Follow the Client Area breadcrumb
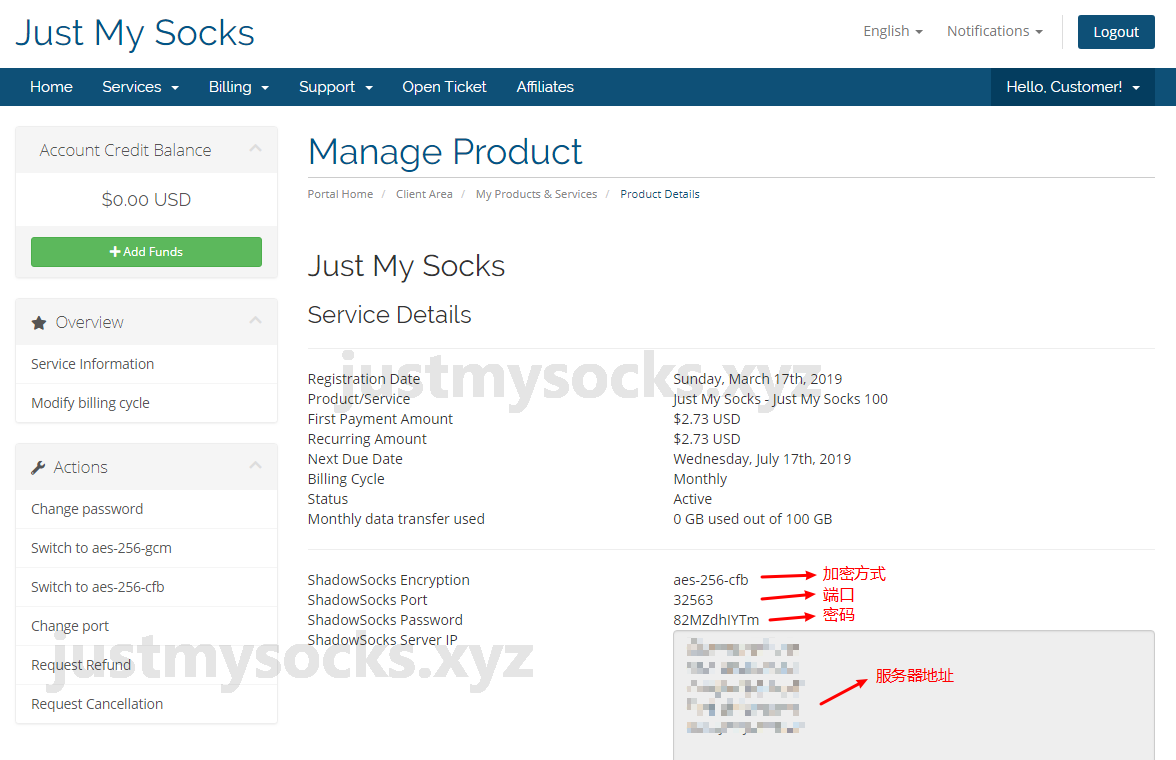 click(424, 194)
